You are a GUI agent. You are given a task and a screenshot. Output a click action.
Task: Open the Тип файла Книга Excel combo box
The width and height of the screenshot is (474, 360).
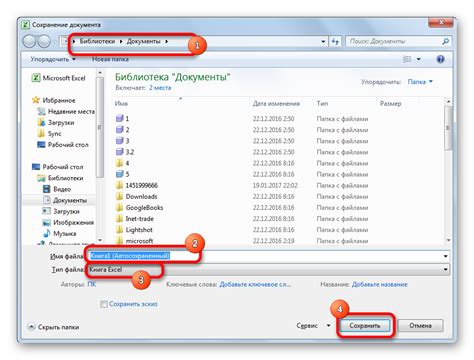[268, 269]
